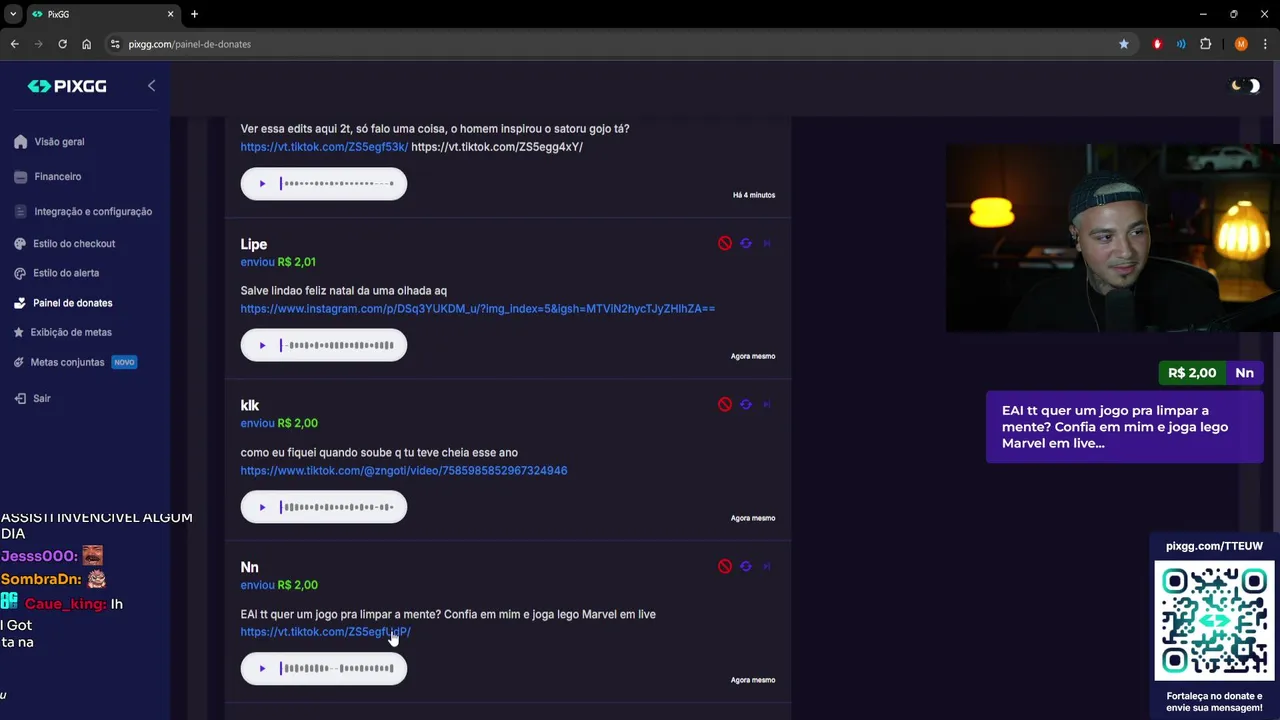Image resolution: width=1280 pixels, height=720 pixels.
Task: Seek in klk's audio waveform
Action: (337, 507)
